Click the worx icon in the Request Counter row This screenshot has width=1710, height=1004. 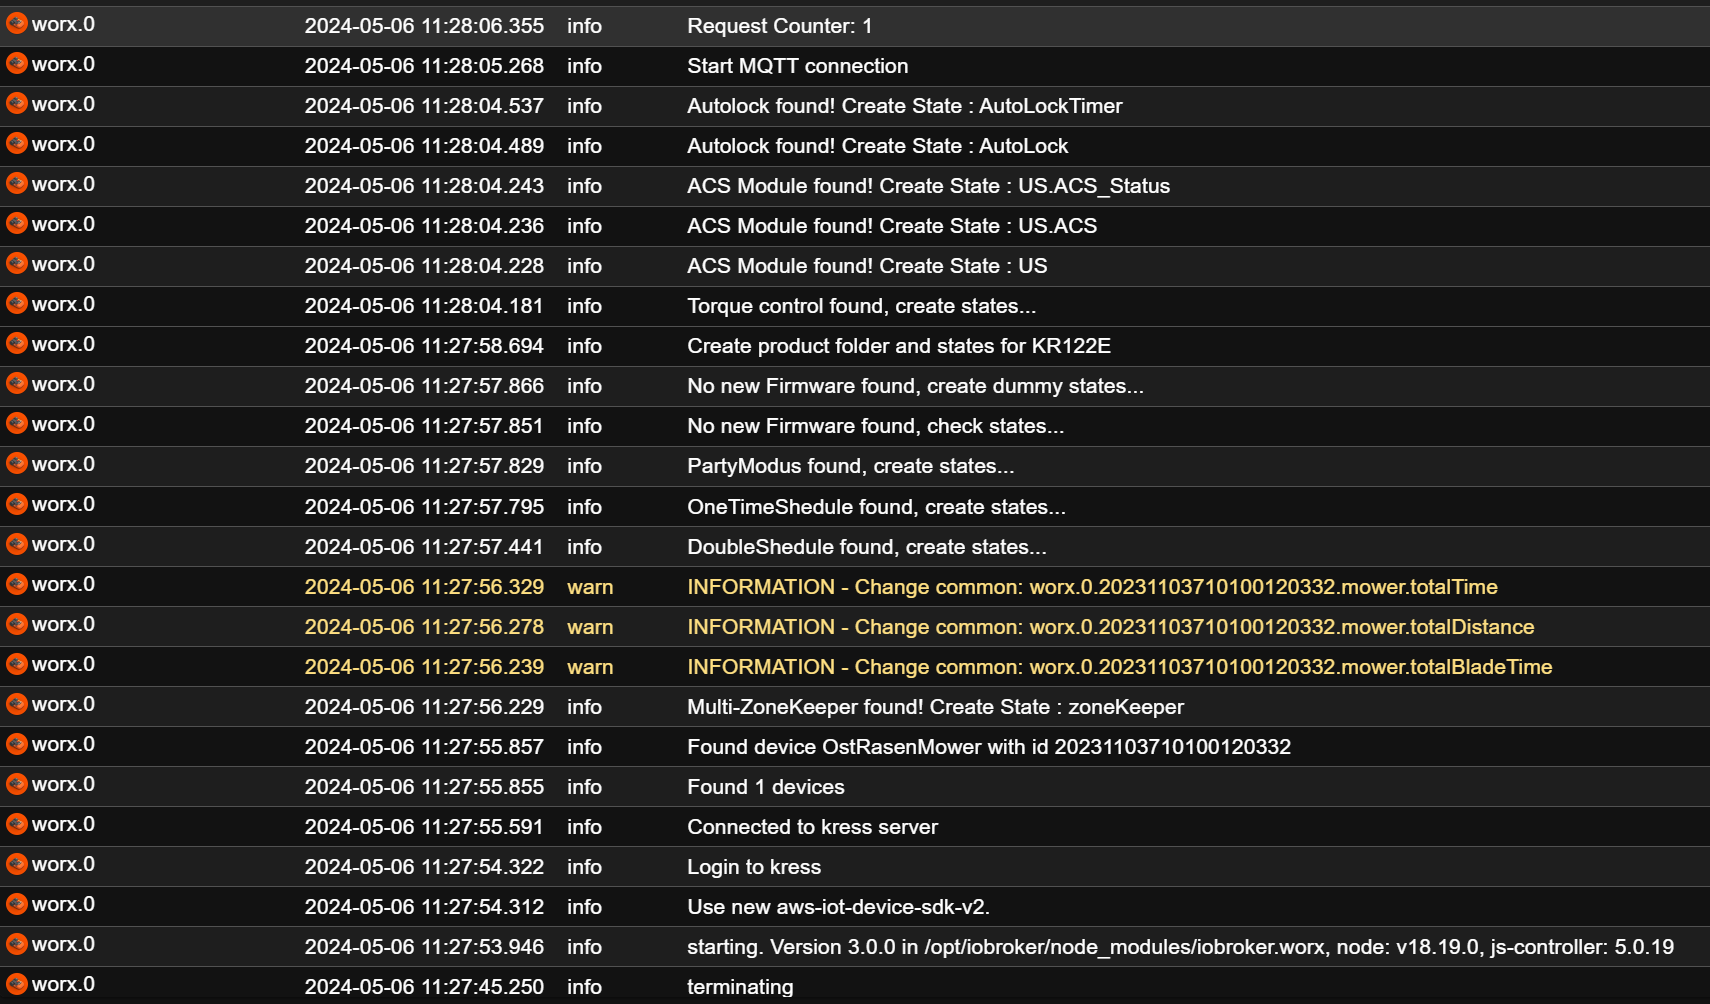click(x=17, y=24)
